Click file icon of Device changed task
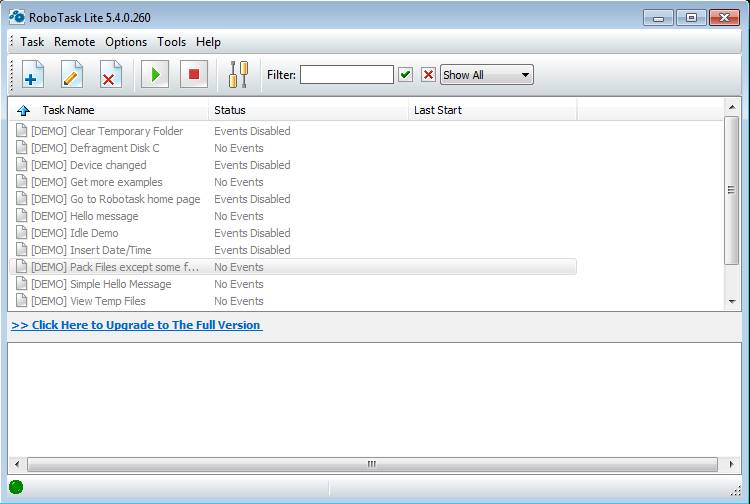The width and height of the screenshot is (750, 504). [x=22, y=164]
